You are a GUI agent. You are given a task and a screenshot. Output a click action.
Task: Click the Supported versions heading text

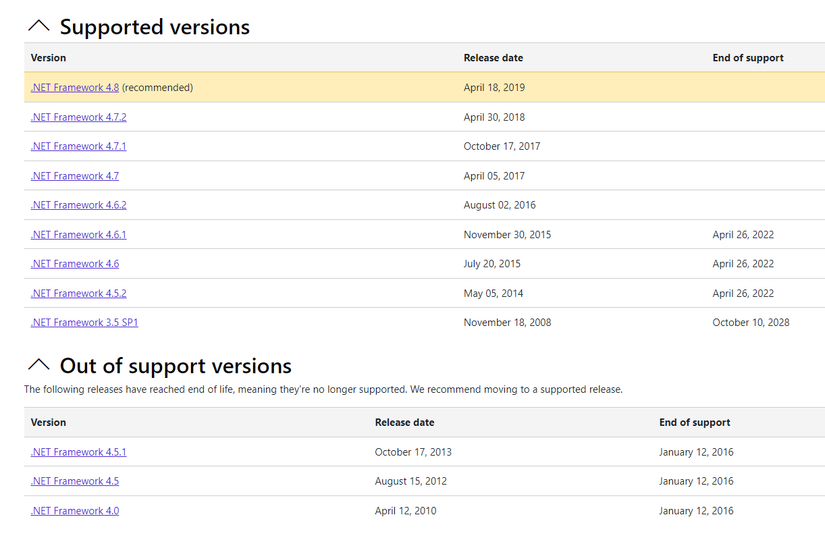[x=155, y=27]
